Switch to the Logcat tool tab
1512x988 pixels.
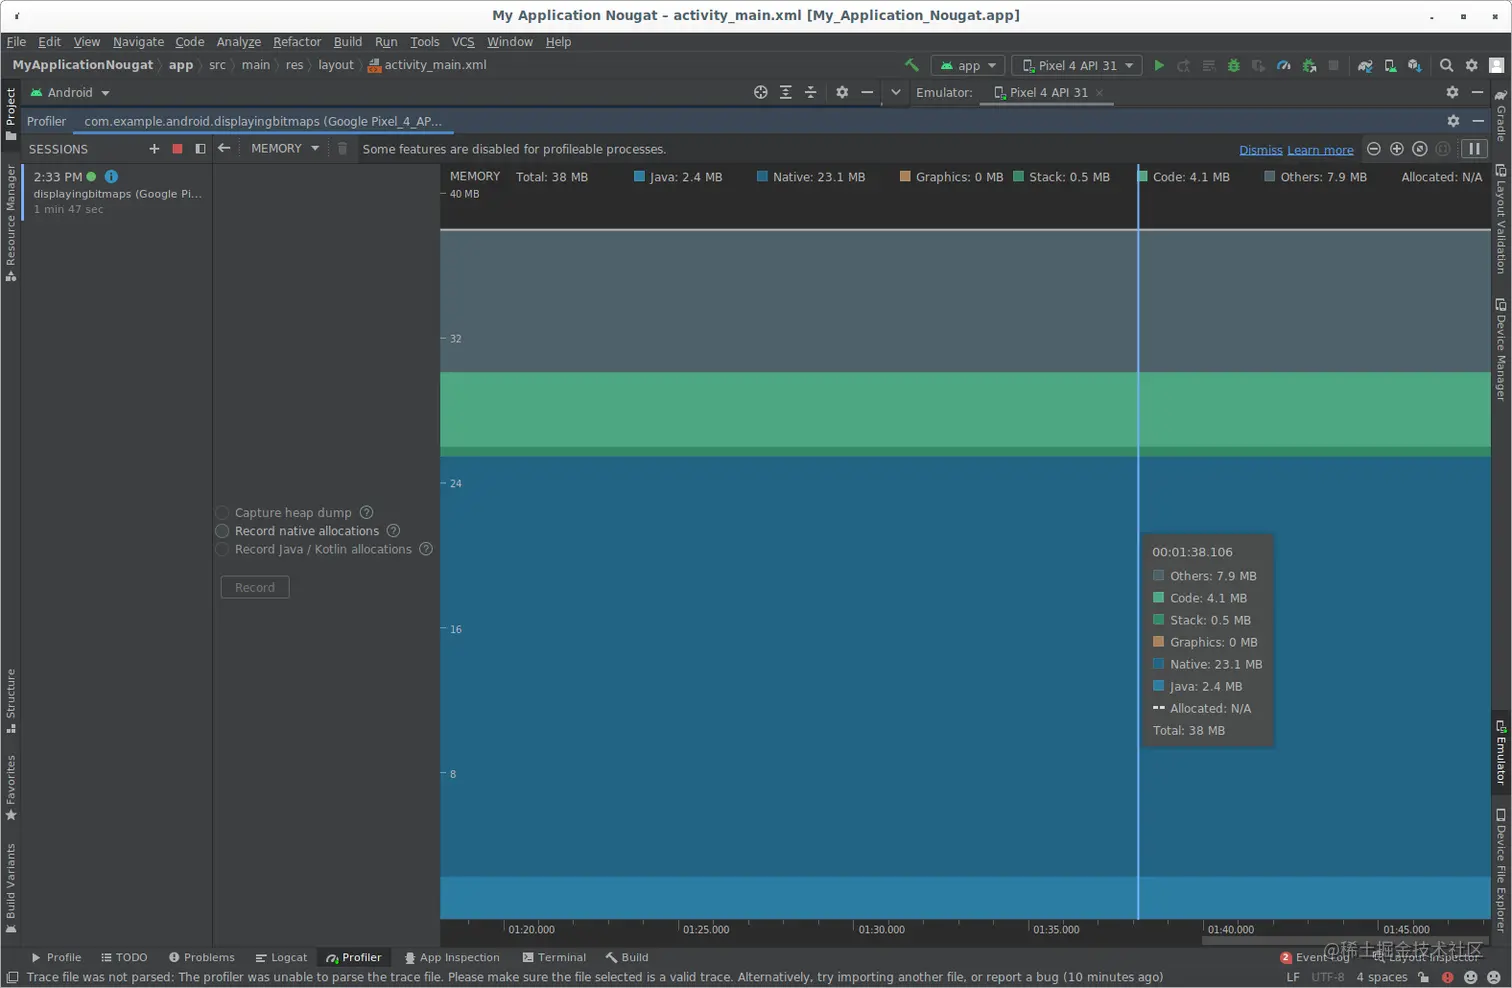(x=281, y=957)
